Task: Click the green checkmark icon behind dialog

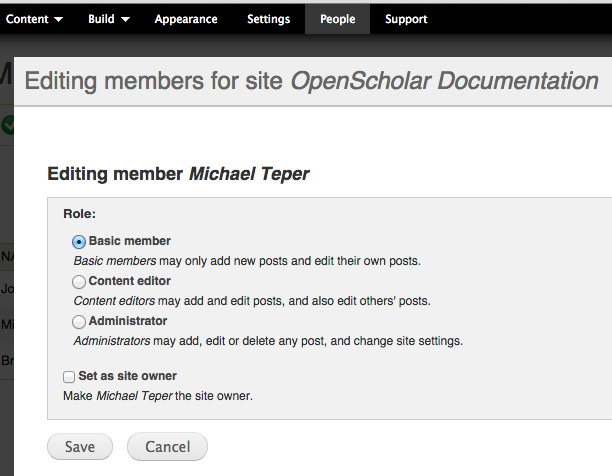Action: click(7, 125)
